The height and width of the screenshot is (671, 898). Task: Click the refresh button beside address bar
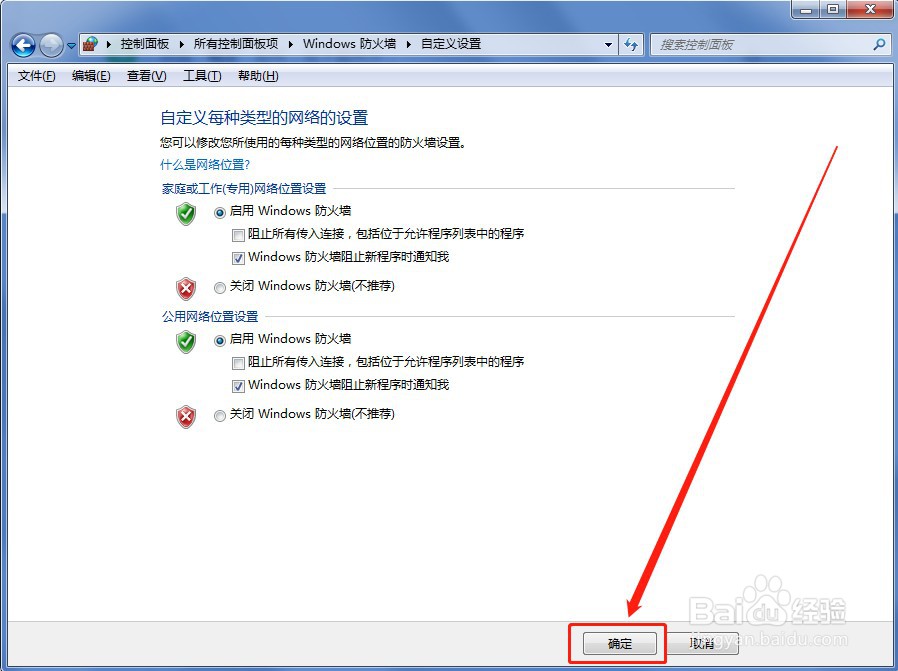[x=631, y=44]
